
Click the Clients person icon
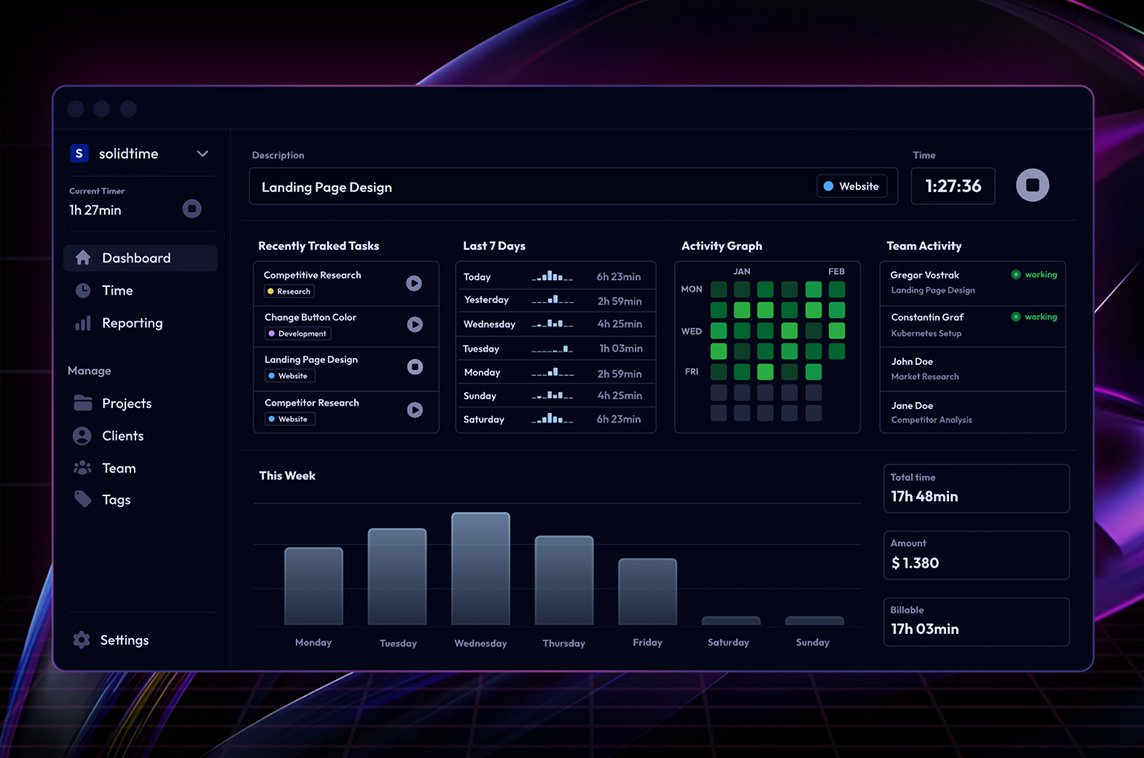coord(82,436)
